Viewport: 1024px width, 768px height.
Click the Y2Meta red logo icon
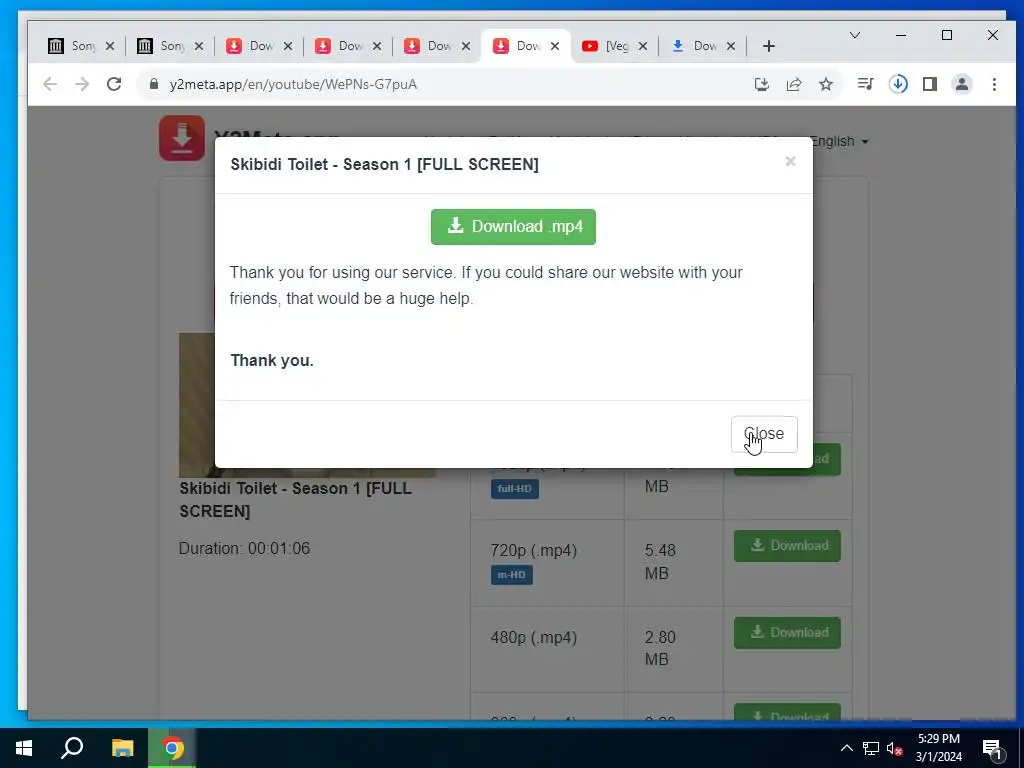182,138
